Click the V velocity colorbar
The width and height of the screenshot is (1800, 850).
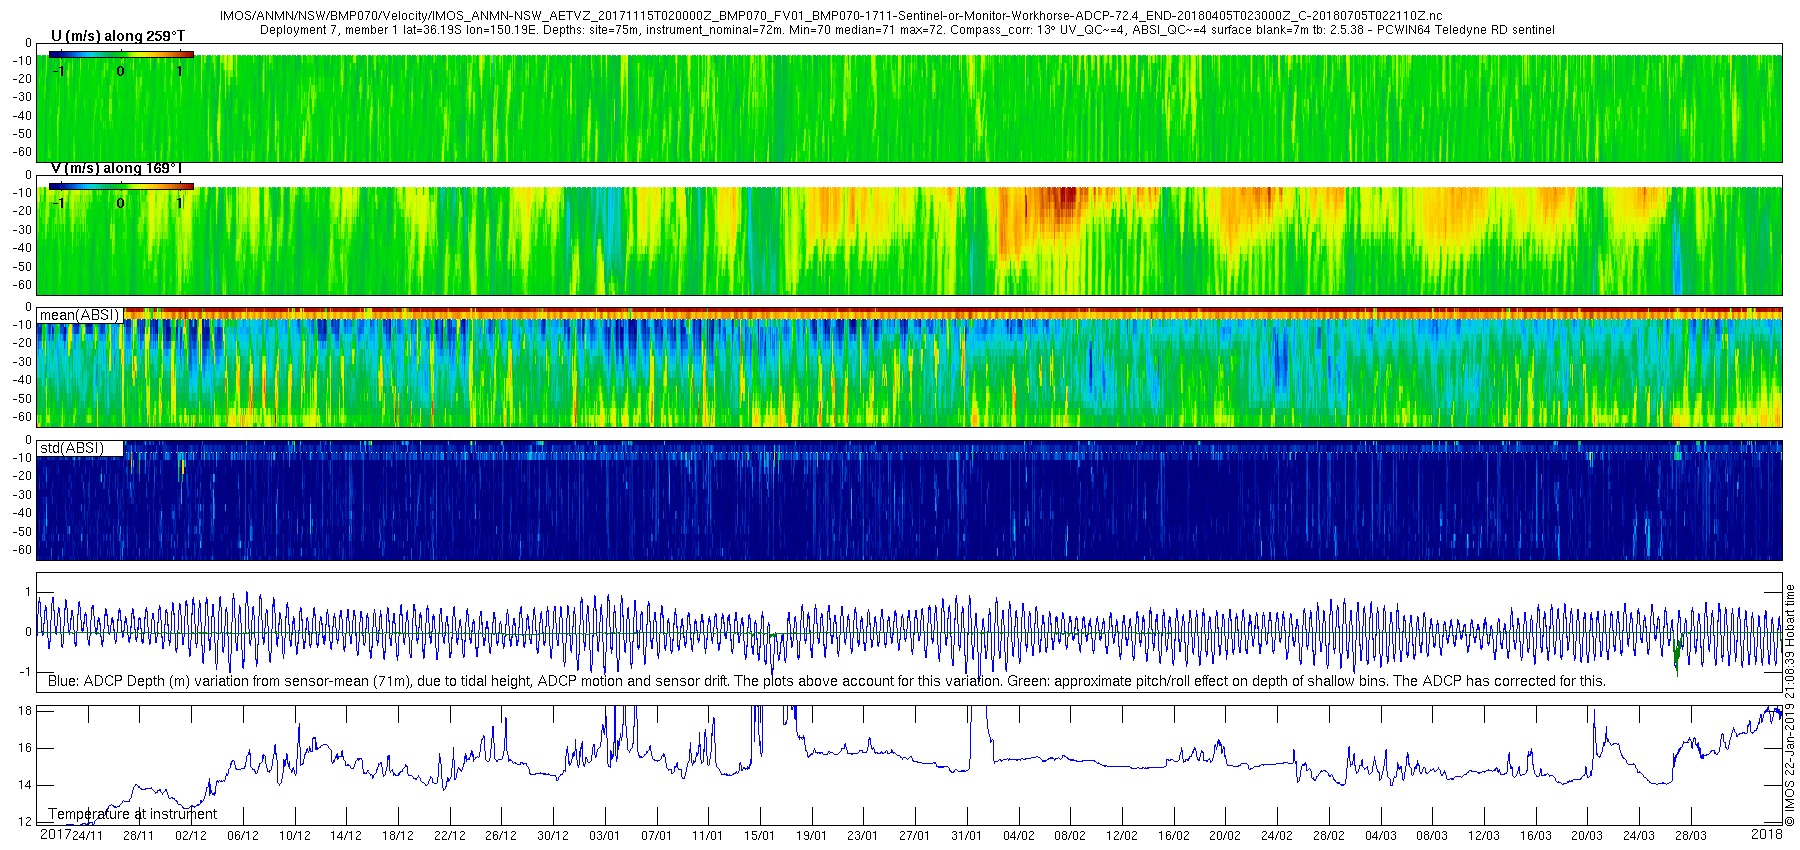121,186
